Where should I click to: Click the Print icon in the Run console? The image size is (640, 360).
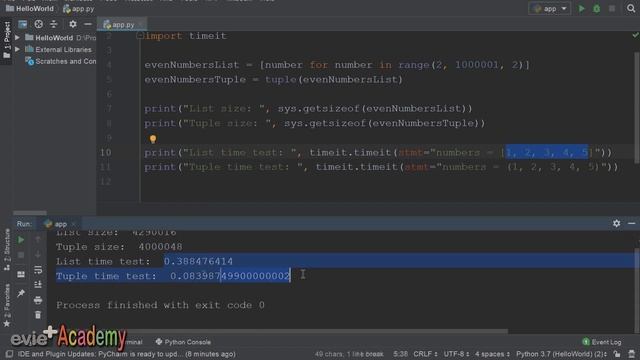[38, 300]
